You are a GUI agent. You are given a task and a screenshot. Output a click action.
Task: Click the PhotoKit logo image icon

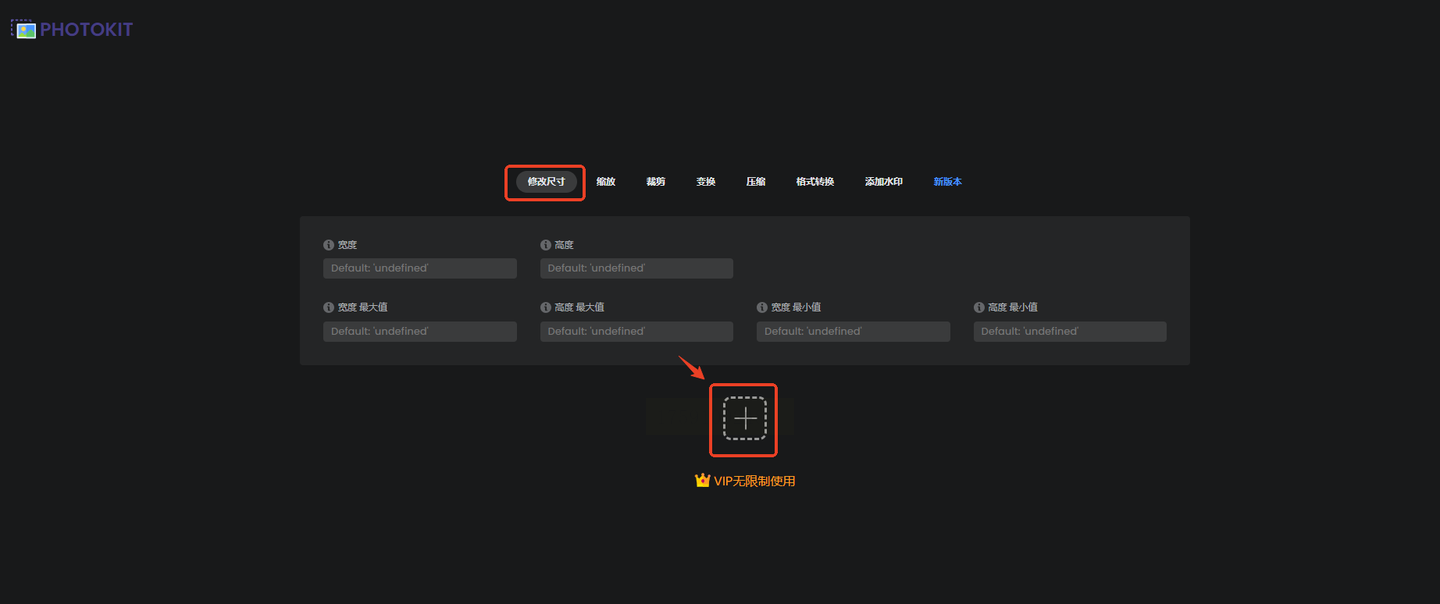23,29
